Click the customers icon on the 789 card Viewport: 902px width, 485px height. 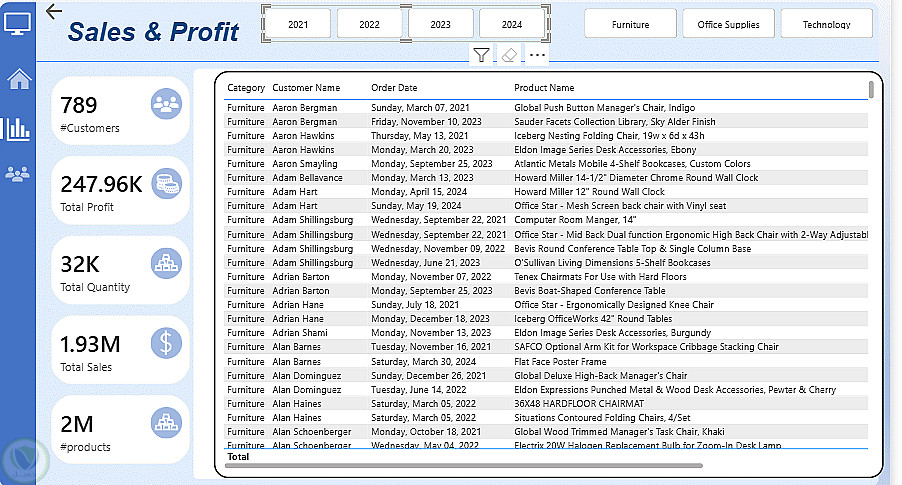click(166, 104)
